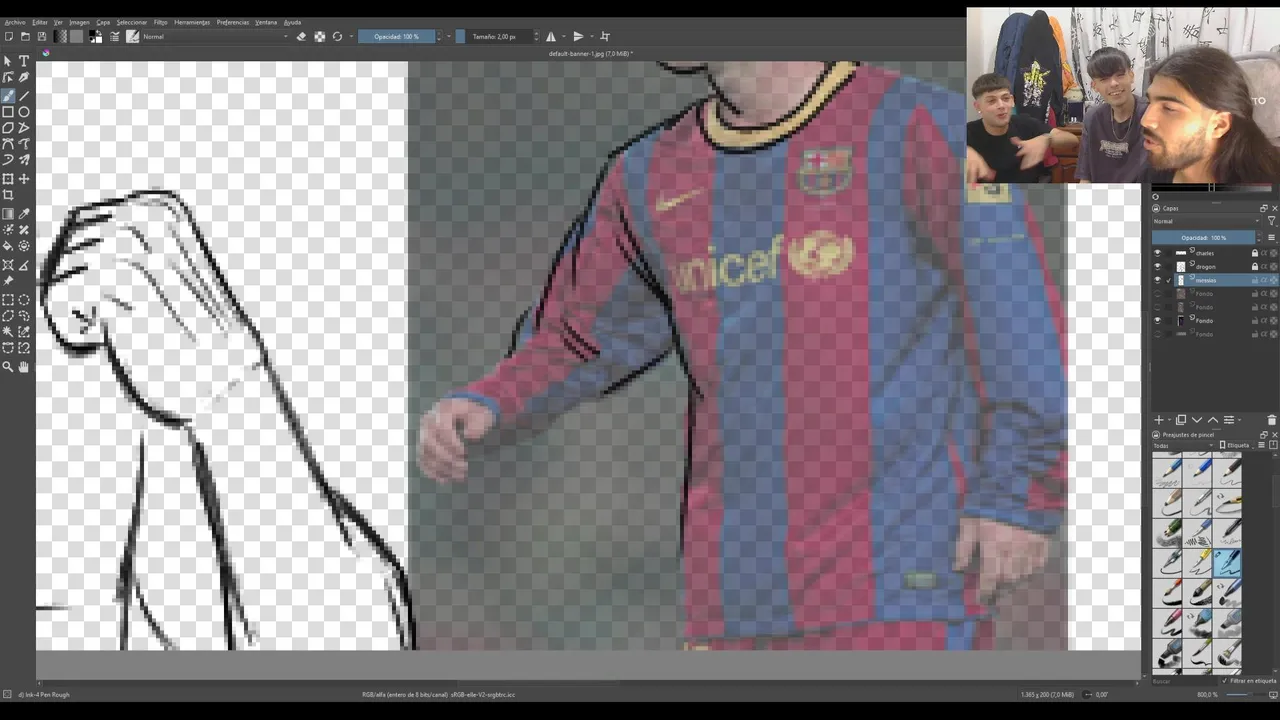This screenshot has width=1280, height=720.
Task: Enable Filtrar en etiqueta checkbox
Action: pos(1225,681)
